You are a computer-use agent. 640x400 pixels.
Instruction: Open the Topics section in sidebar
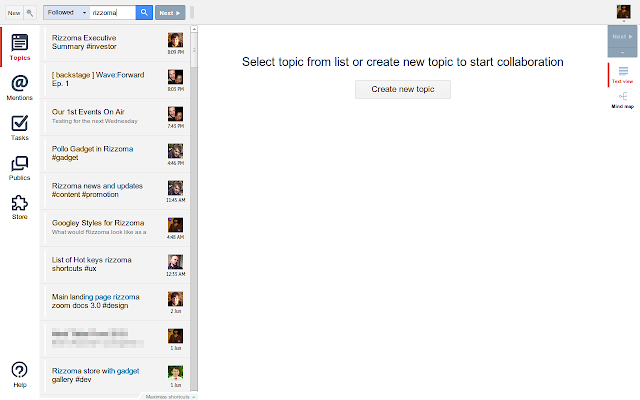(19, 47)
